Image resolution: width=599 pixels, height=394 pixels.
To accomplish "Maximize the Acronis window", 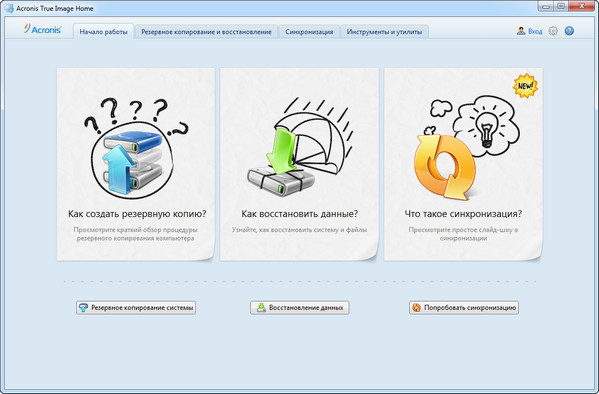I will pos(561,6).
